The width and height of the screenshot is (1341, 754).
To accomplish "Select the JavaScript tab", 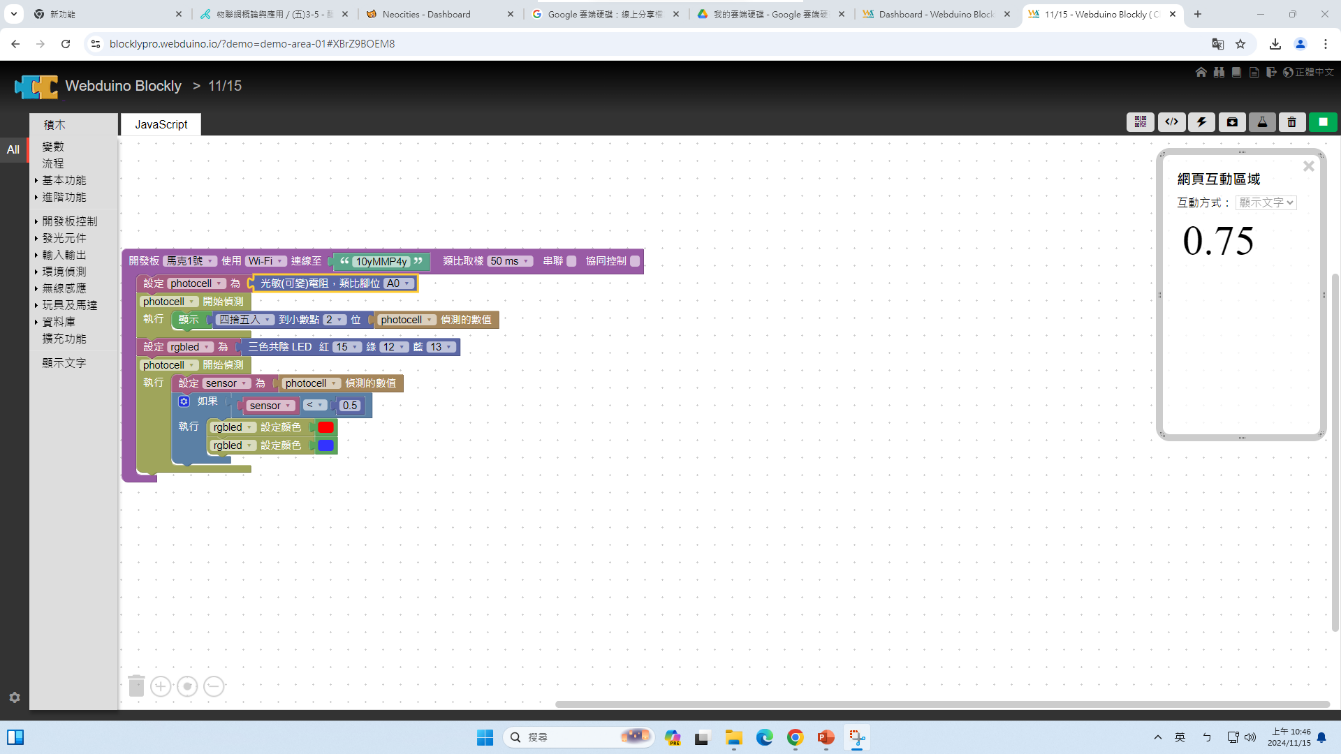I will [x=161, y=124].
